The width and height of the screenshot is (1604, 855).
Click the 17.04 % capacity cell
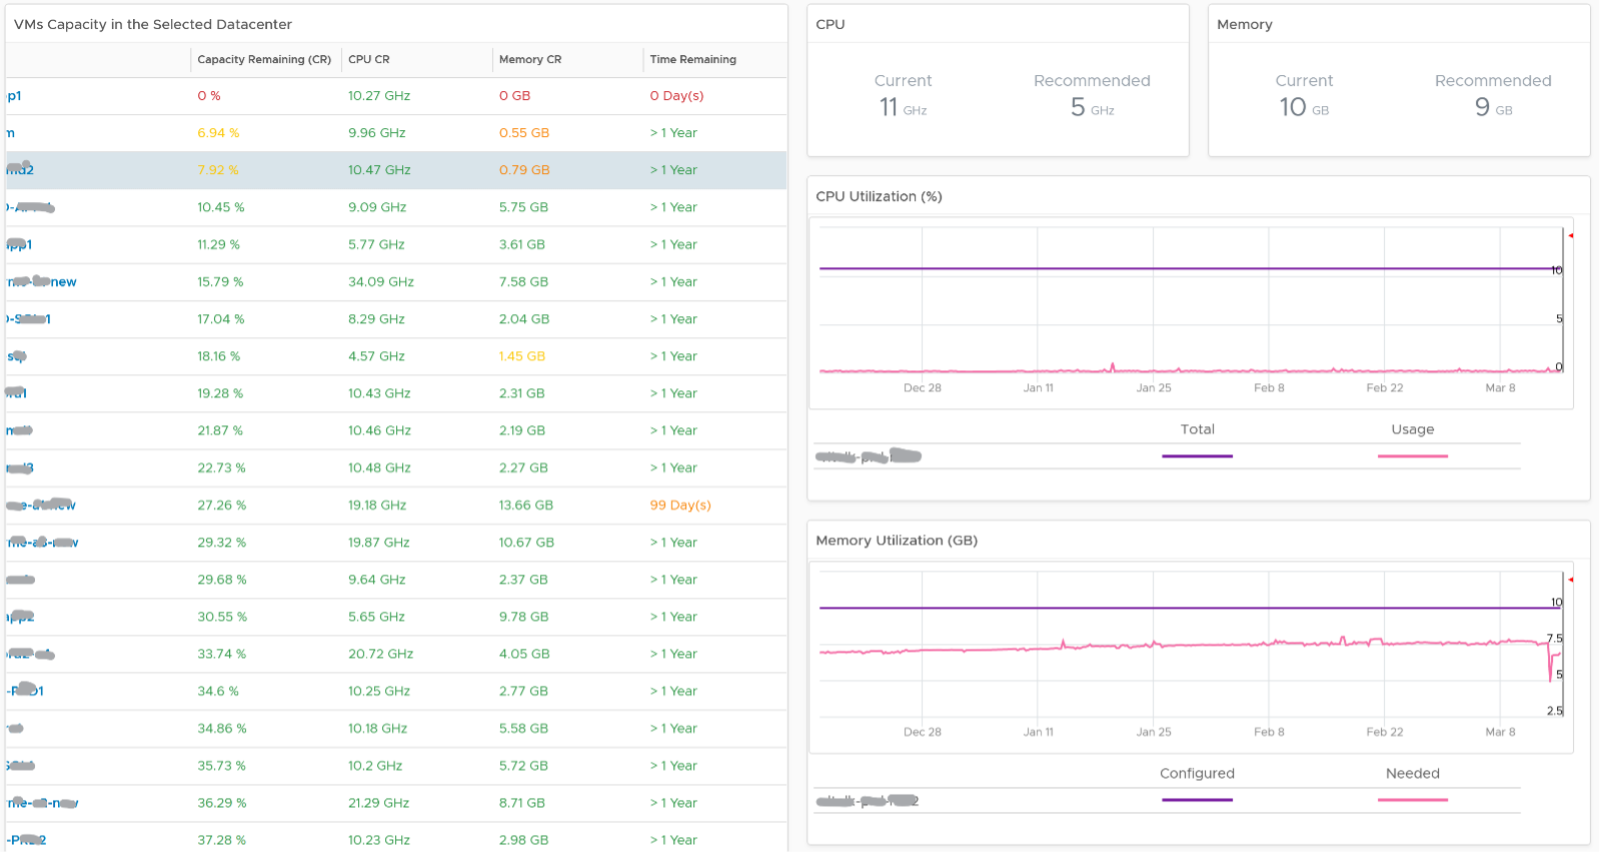221,320
